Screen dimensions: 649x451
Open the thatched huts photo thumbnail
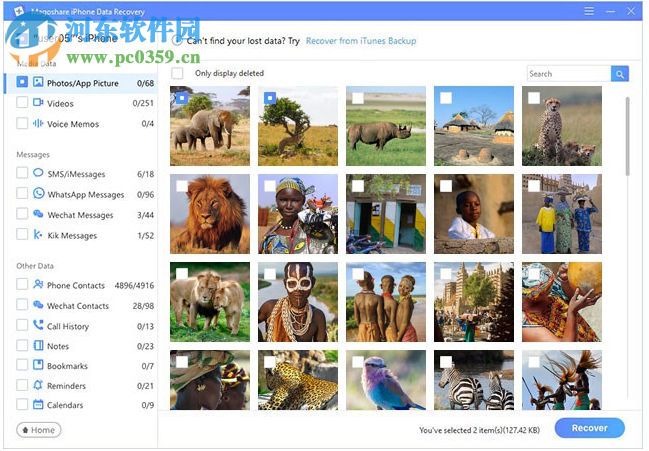pos(474,126)
